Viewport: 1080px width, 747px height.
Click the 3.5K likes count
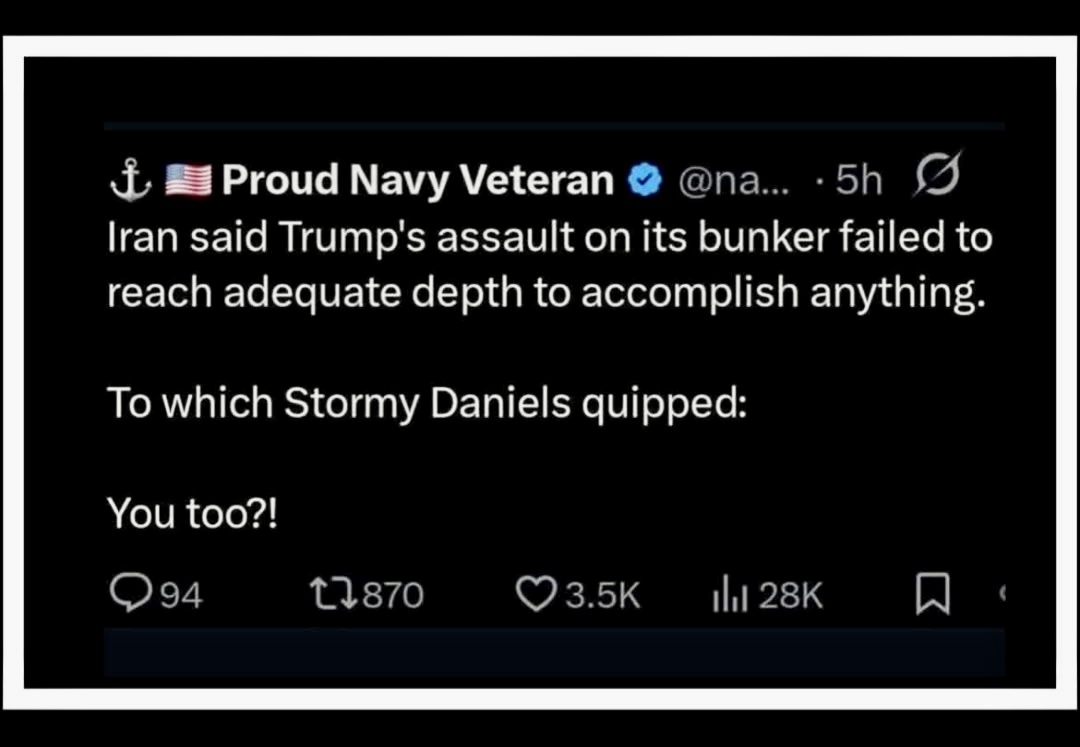point(602,597)
